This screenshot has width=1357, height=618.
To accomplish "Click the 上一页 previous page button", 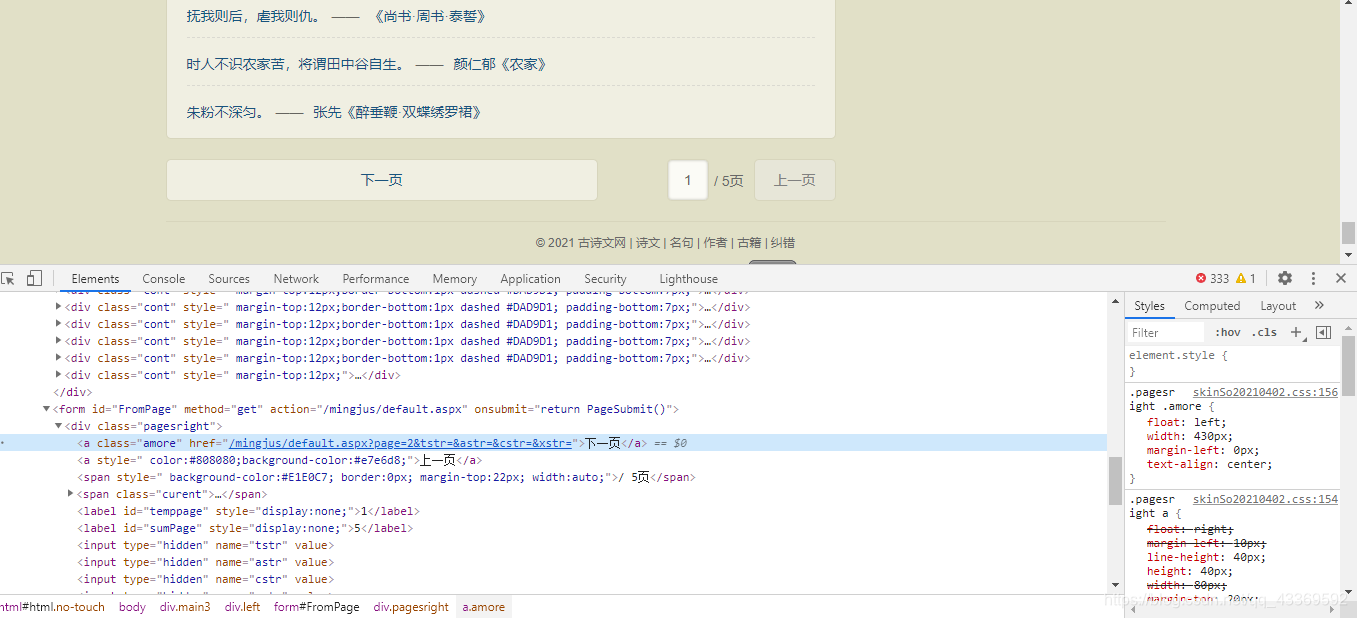I will tap(795, 180).
